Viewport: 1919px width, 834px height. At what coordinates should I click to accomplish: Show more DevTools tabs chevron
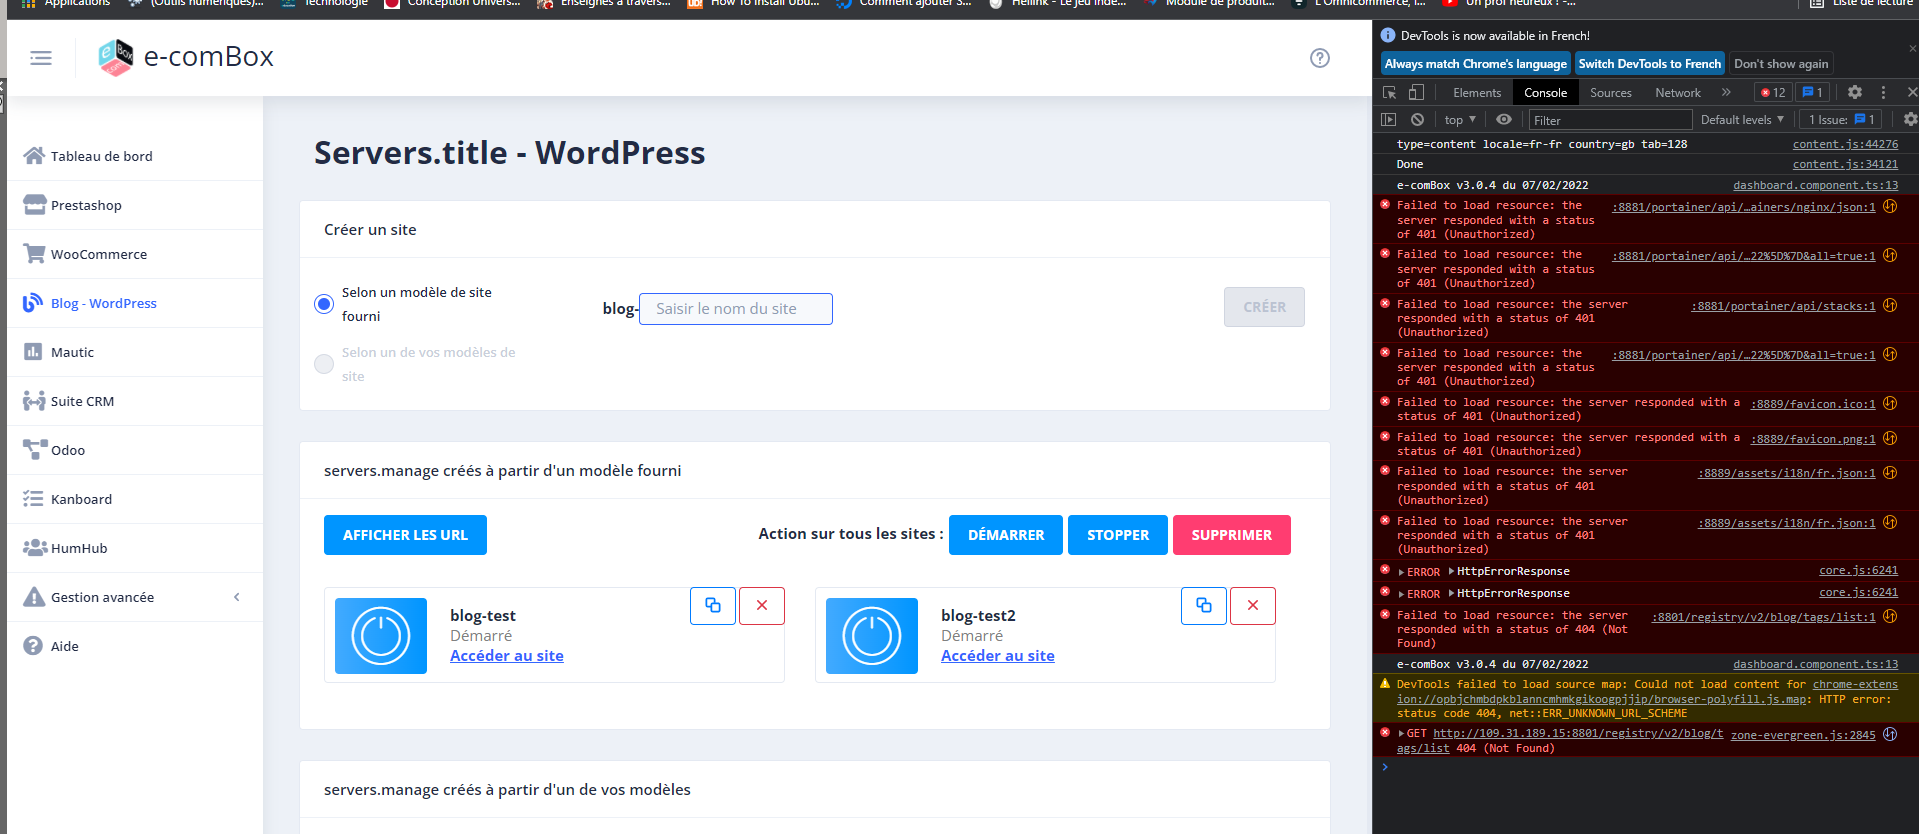pyautogui.click(x=1726, y=92)
